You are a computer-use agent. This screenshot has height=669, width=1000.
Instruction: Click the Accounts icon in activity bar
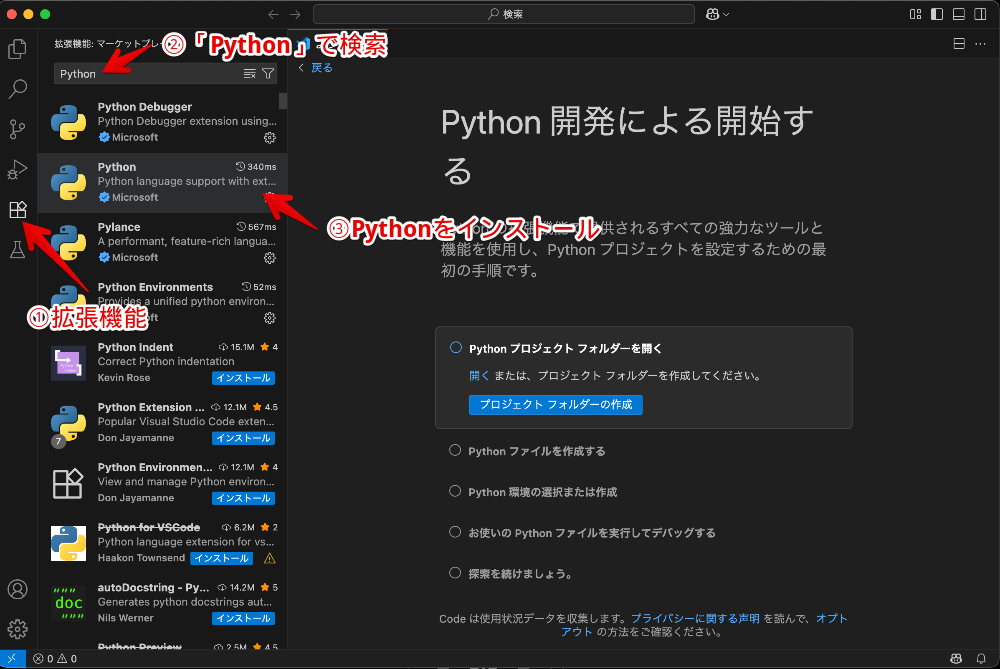tap(17, 589)
